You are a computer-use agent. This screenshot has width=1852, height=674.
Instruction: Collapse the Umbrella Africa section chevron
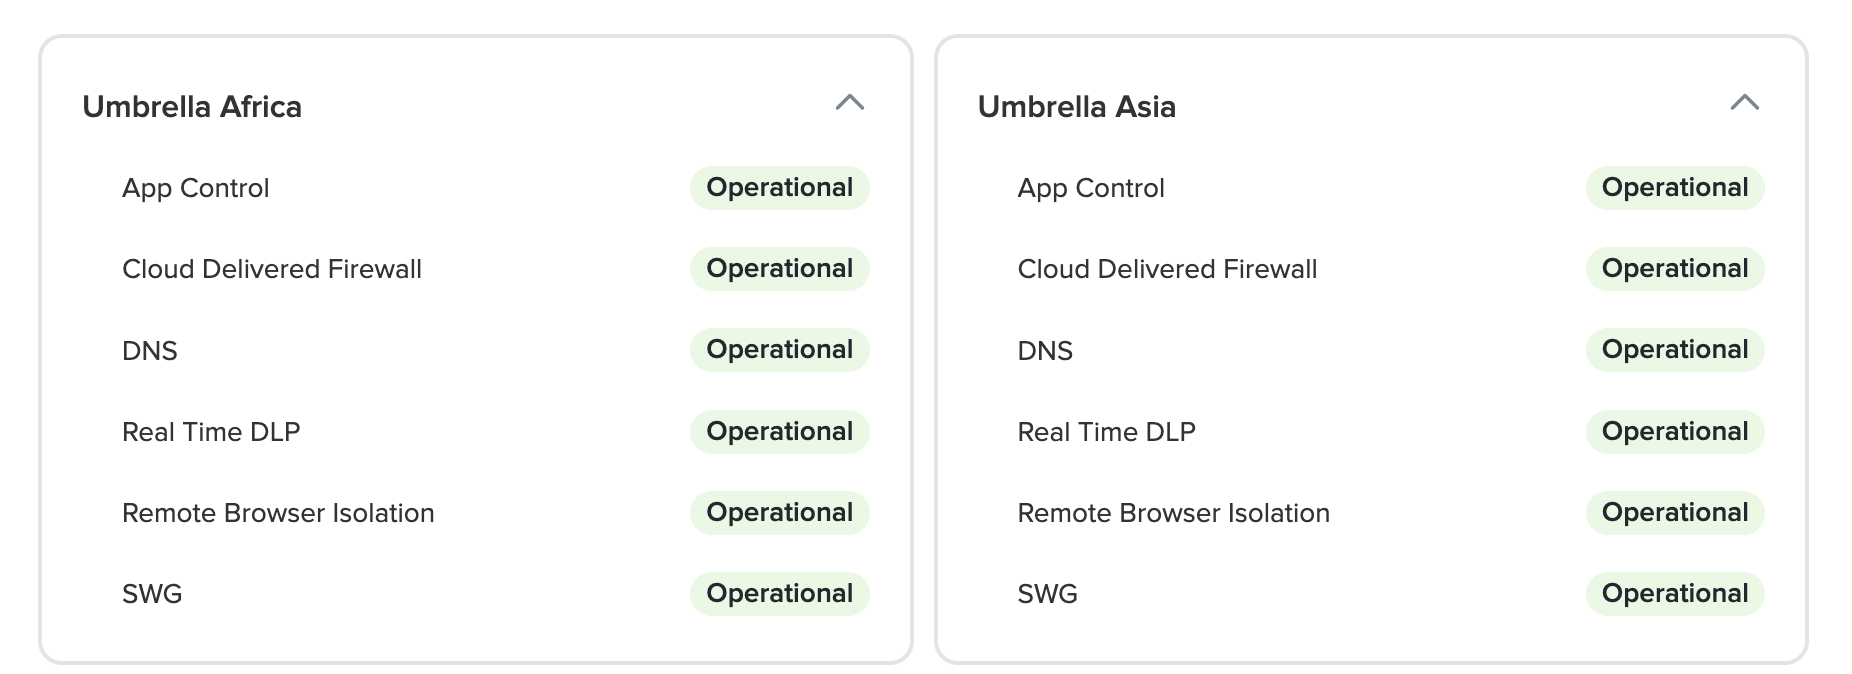coord(849,103)
